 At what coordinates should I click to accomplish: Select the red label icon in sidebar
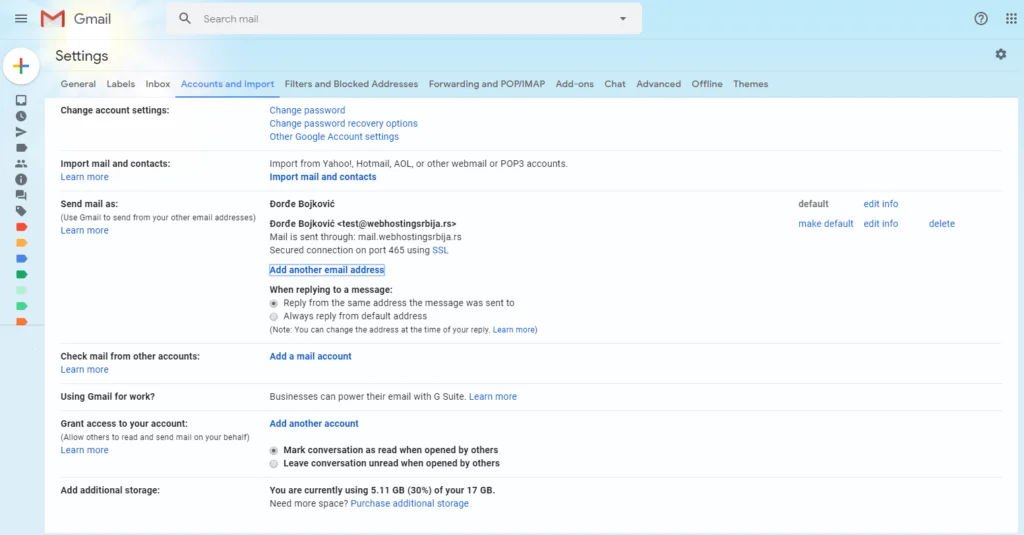point(21,227)
